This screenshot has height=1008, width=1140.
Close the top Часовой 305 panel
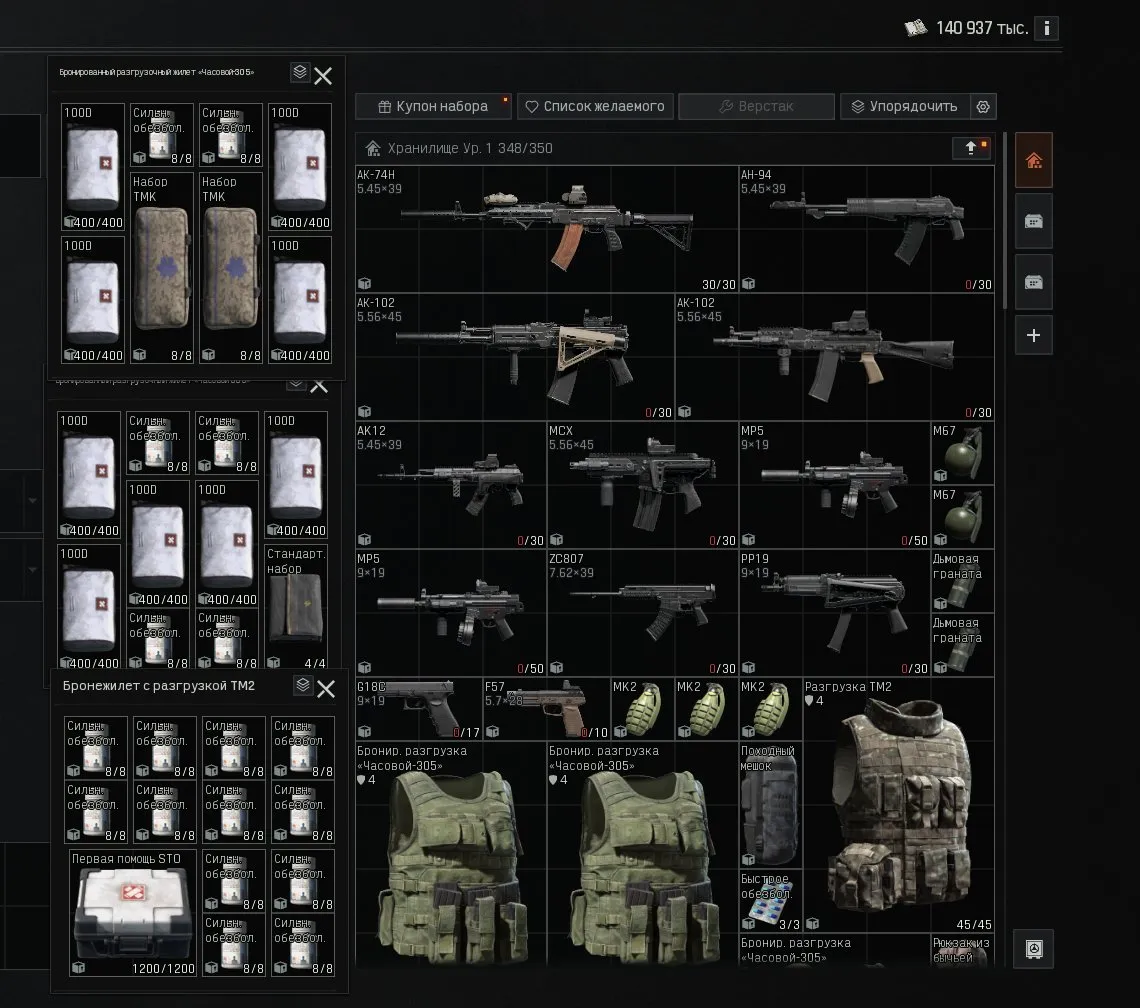[x=323, y=76]
